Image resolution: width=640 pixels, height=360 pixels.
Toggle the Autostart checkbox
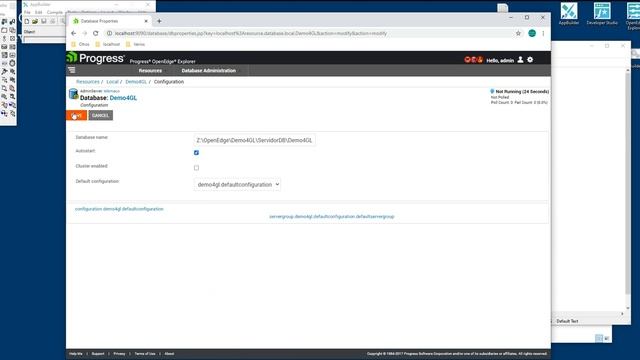coord(196,153)
